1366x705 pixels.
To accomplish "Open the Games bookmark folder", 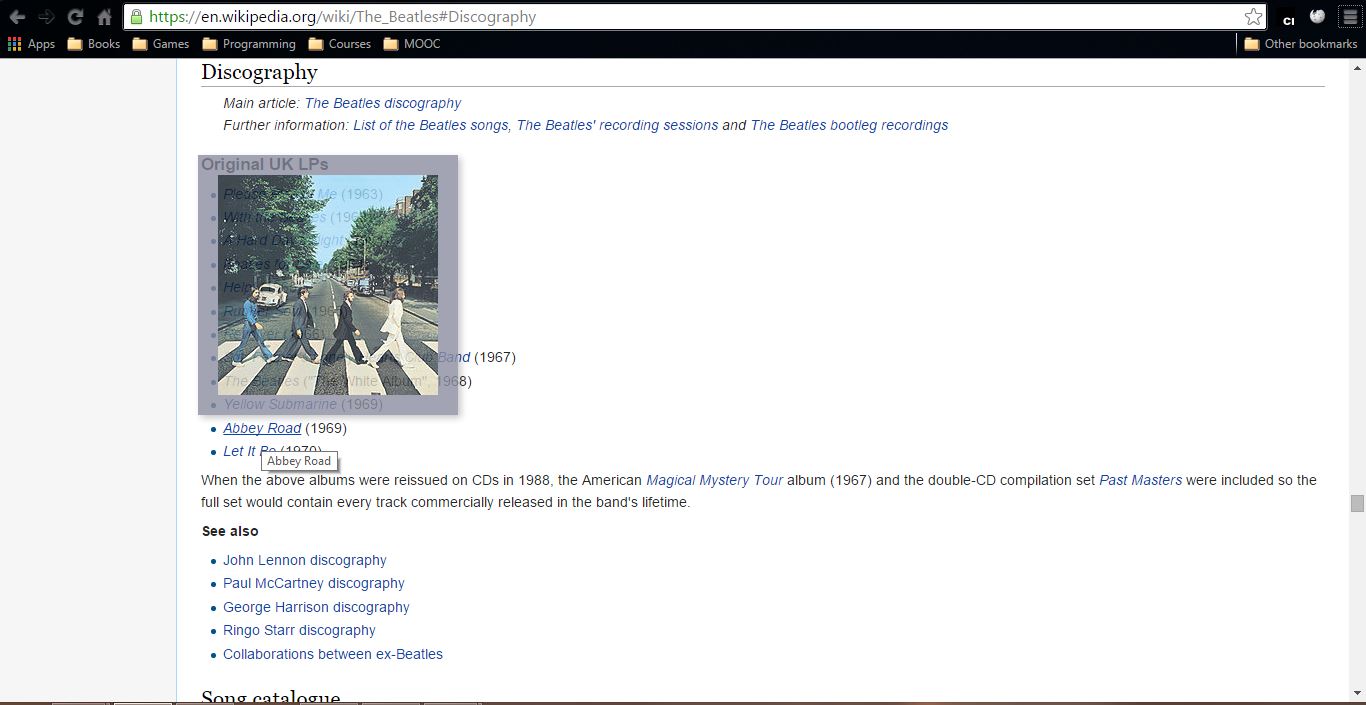I will (x=161, y=44).
